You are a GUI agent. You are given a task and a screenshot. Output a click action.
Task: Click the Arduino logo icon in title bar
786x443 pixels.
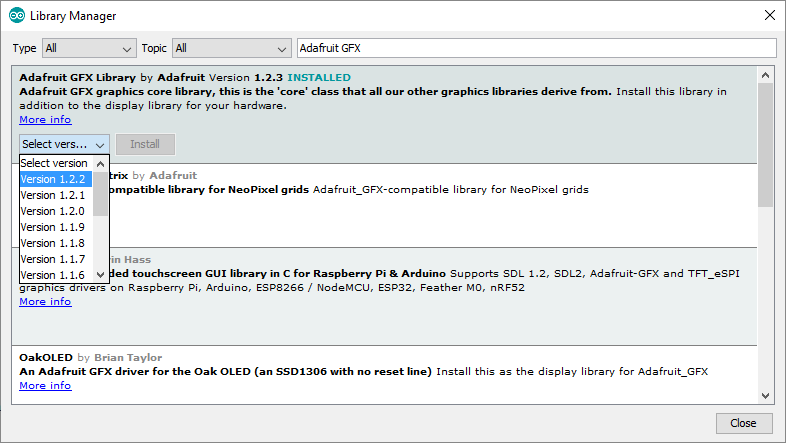pyautogui.click(x=17, y=16)
